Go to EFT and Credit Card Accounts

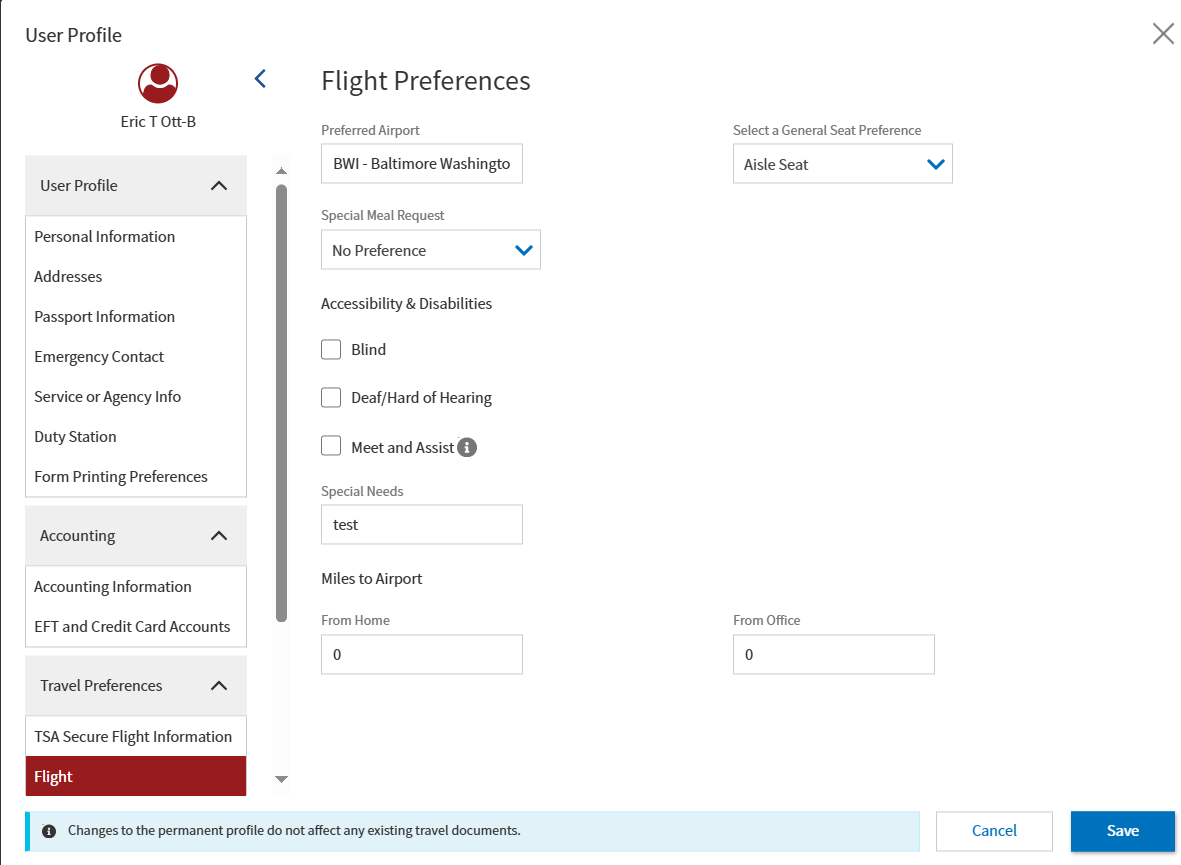pyautogui.click(x=132, y=627)
